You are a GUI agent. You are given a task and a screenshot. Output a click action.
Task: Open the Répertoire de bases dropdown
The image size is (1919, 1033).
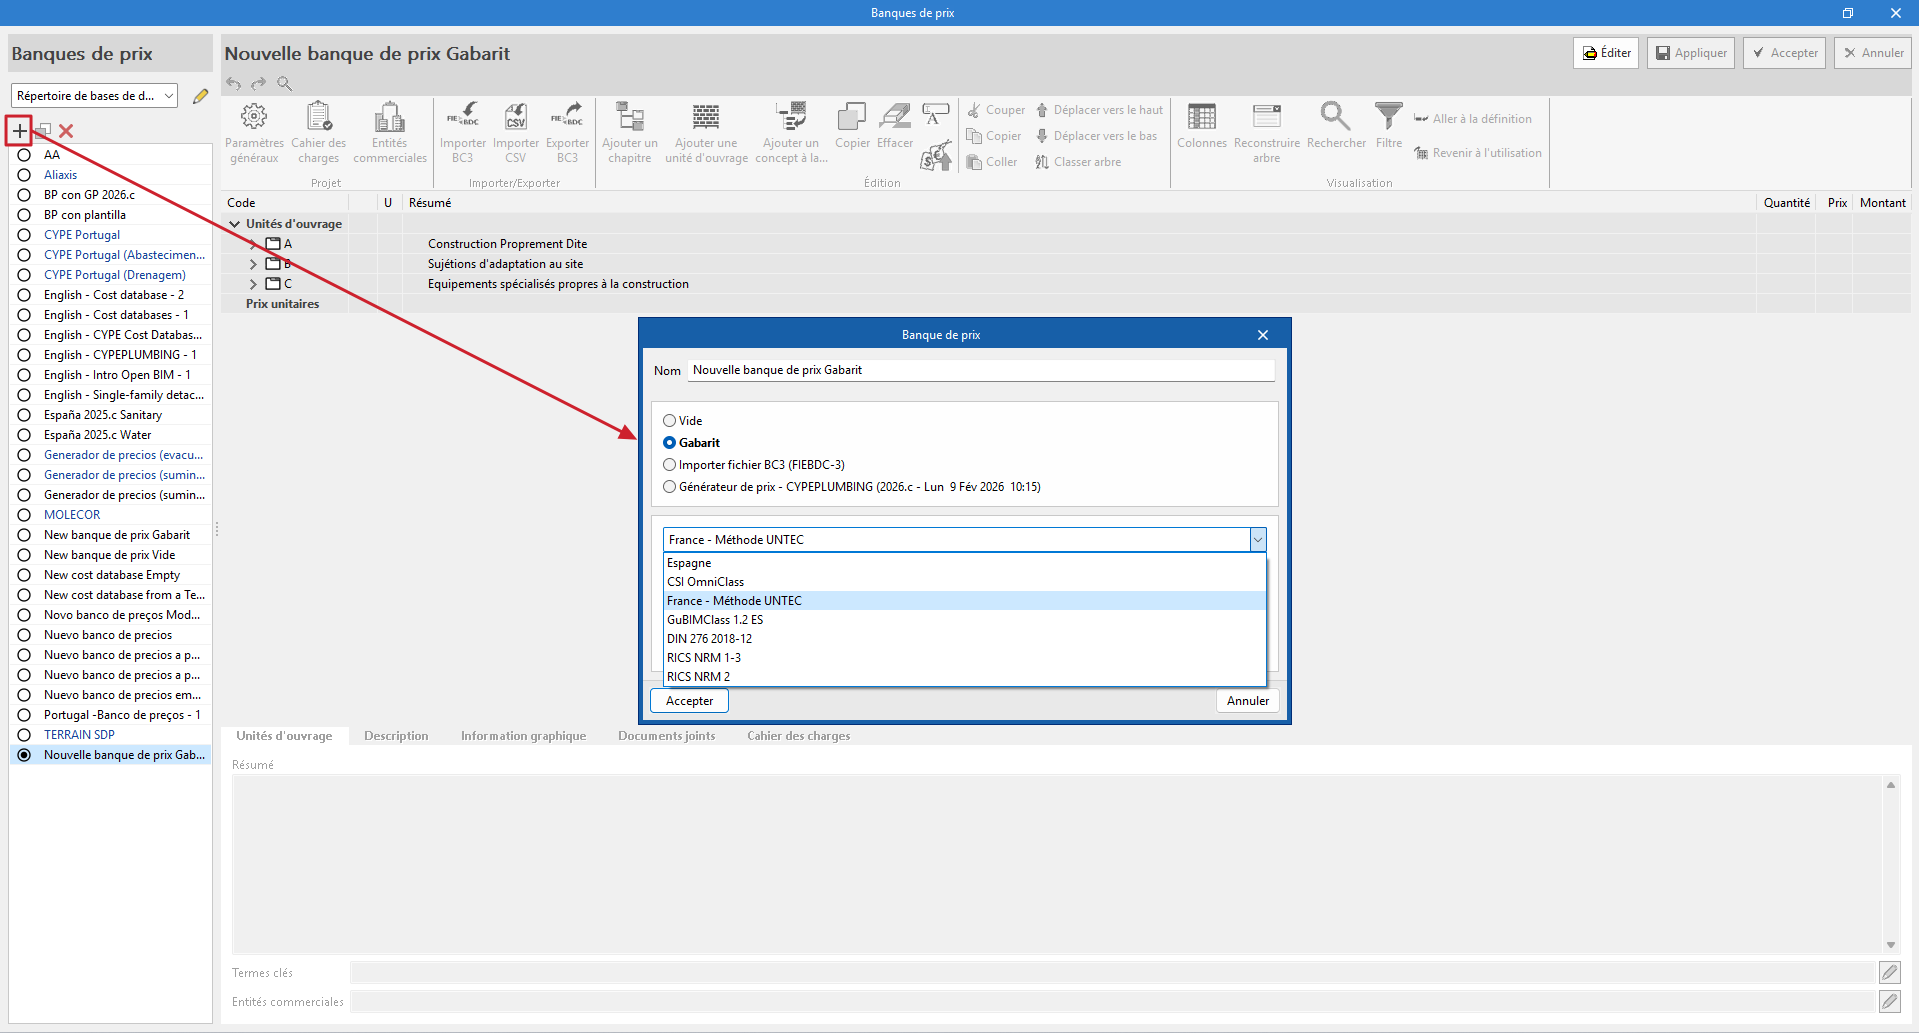click(96, 96)
